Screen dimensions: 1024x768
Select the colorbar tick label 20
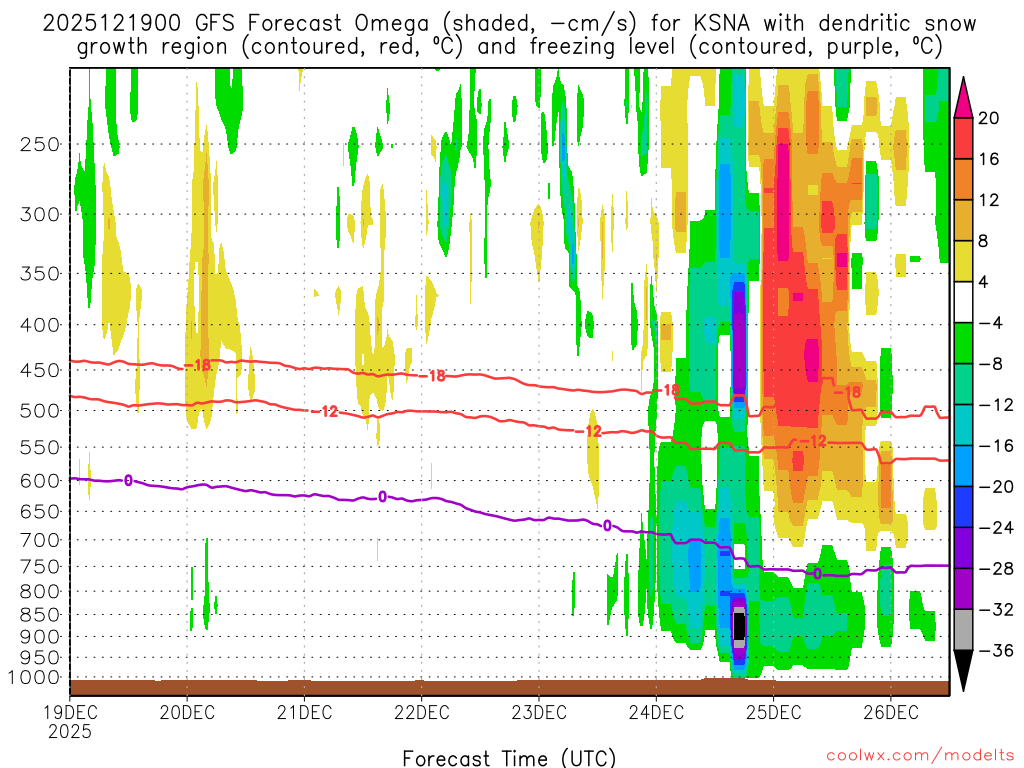pos(989,118)
